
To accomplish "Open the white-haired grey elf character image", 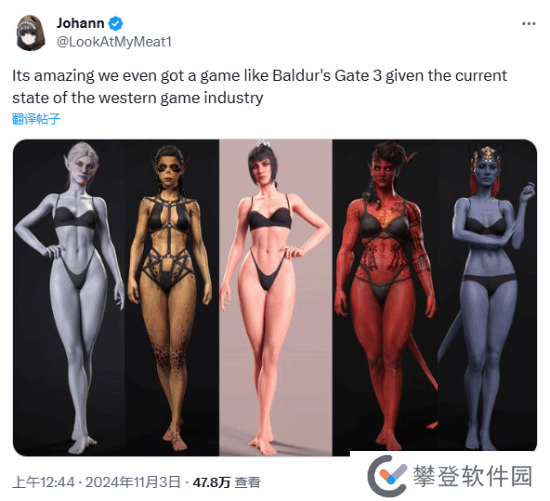I will (69, 298).
